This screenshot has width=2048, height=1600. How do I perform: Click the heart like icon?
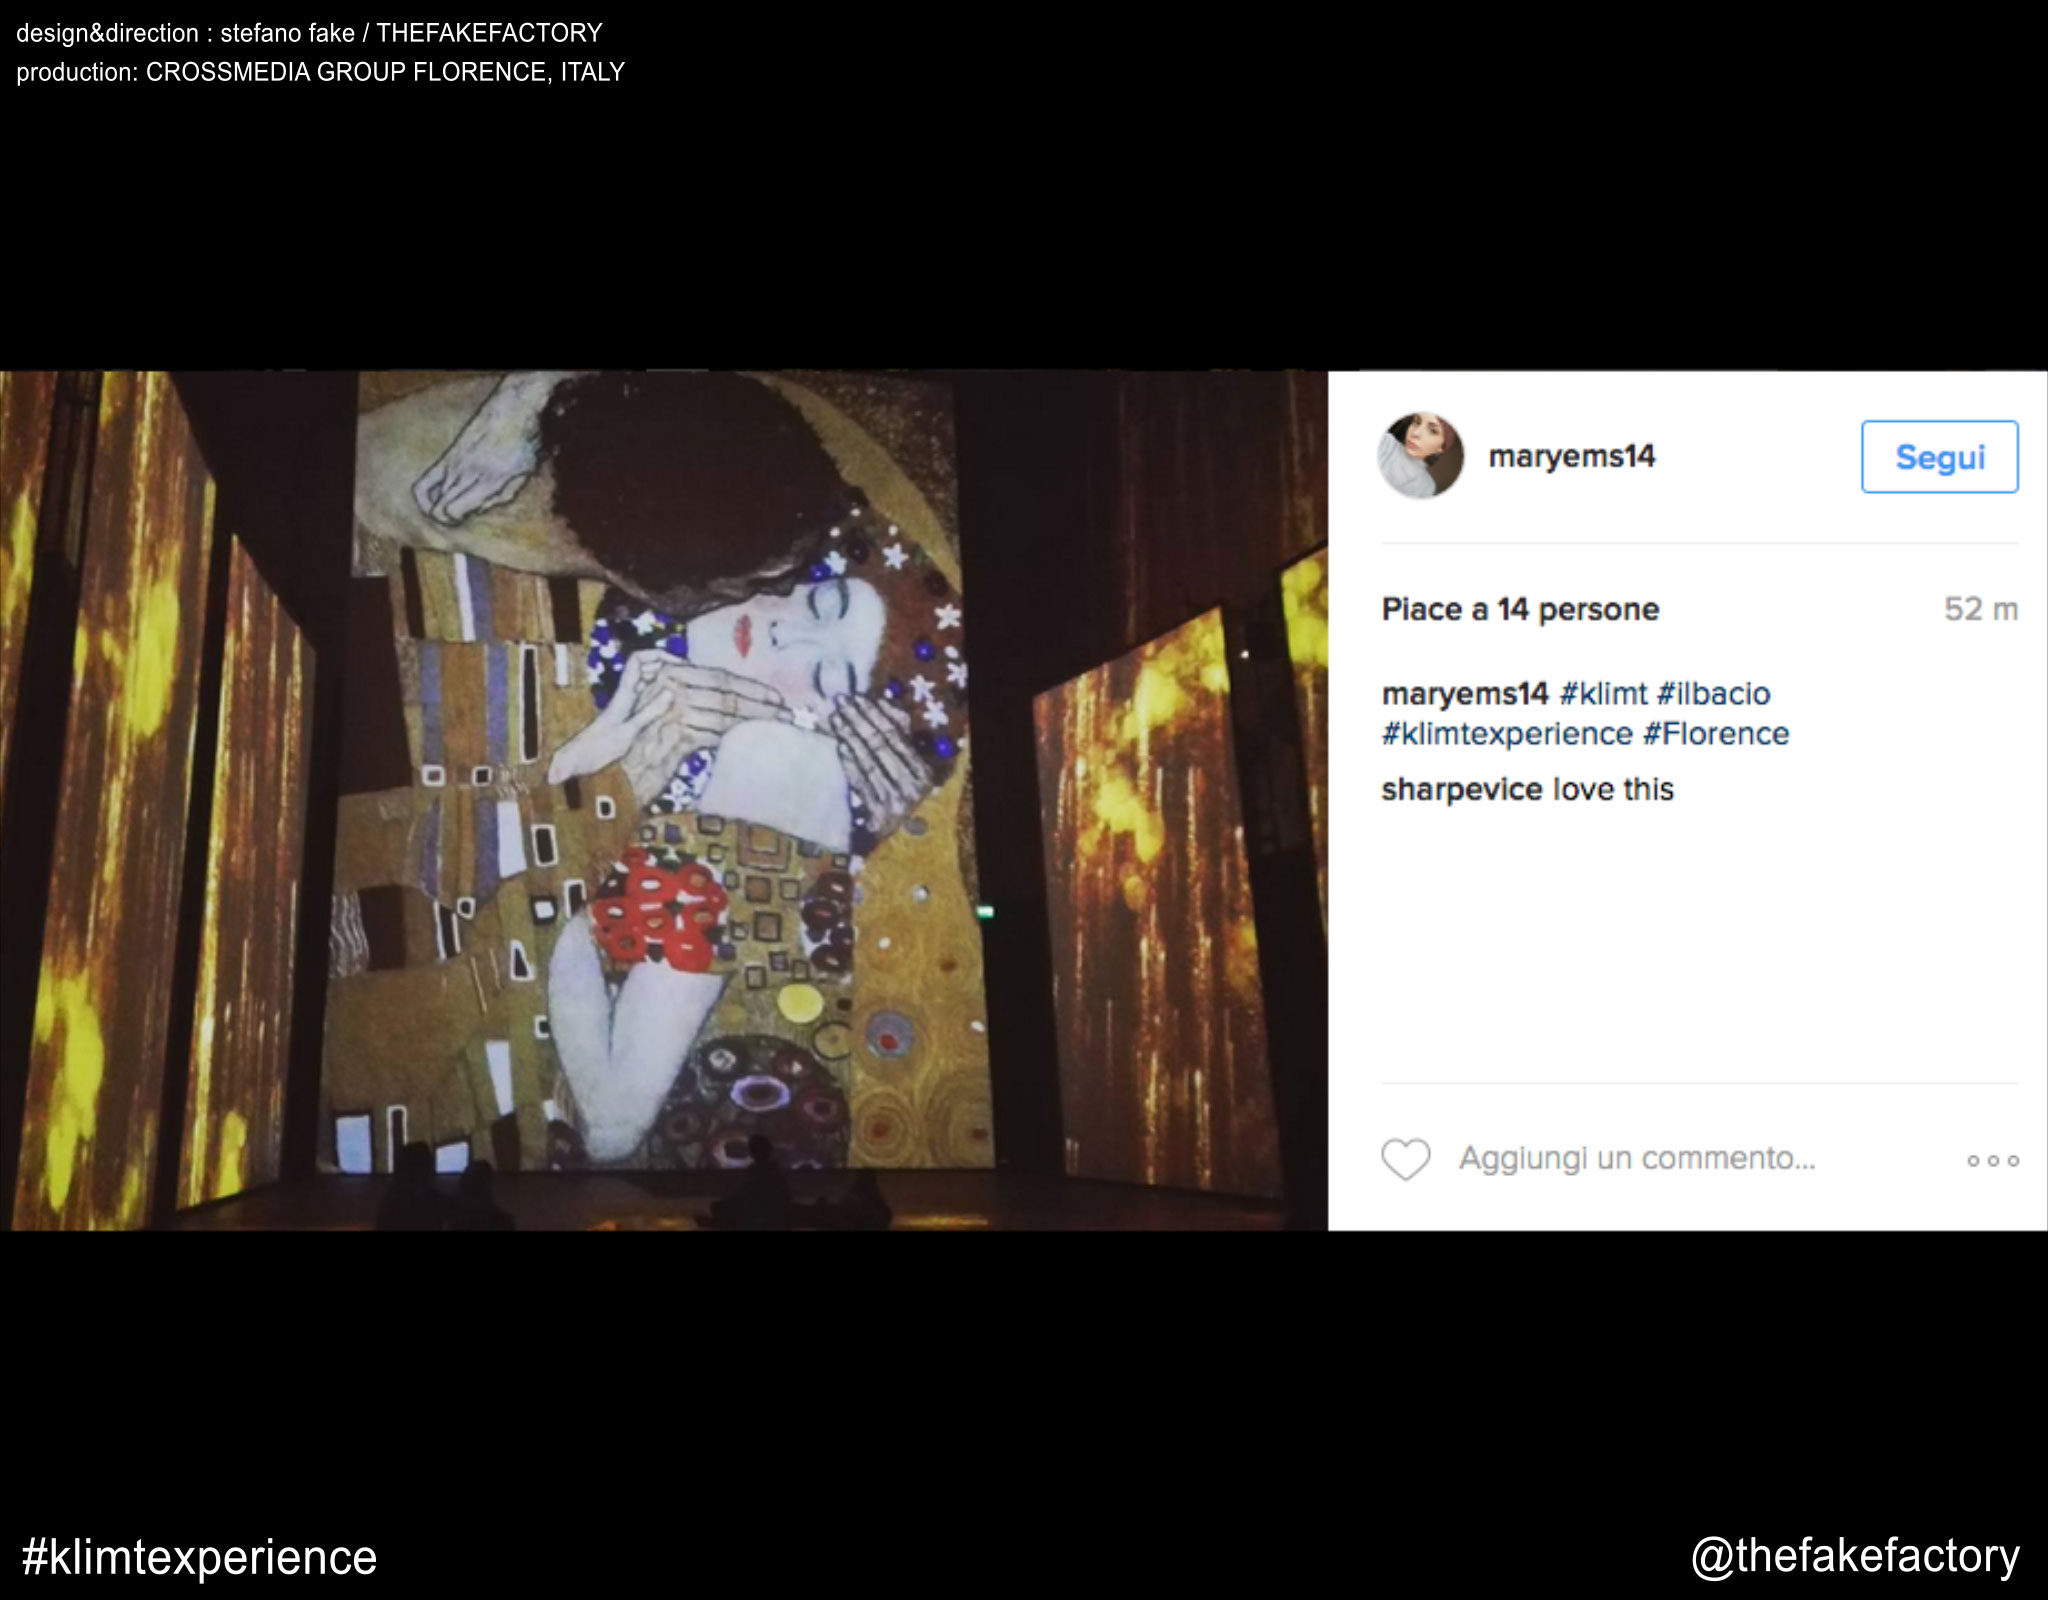point(1405,1159)
